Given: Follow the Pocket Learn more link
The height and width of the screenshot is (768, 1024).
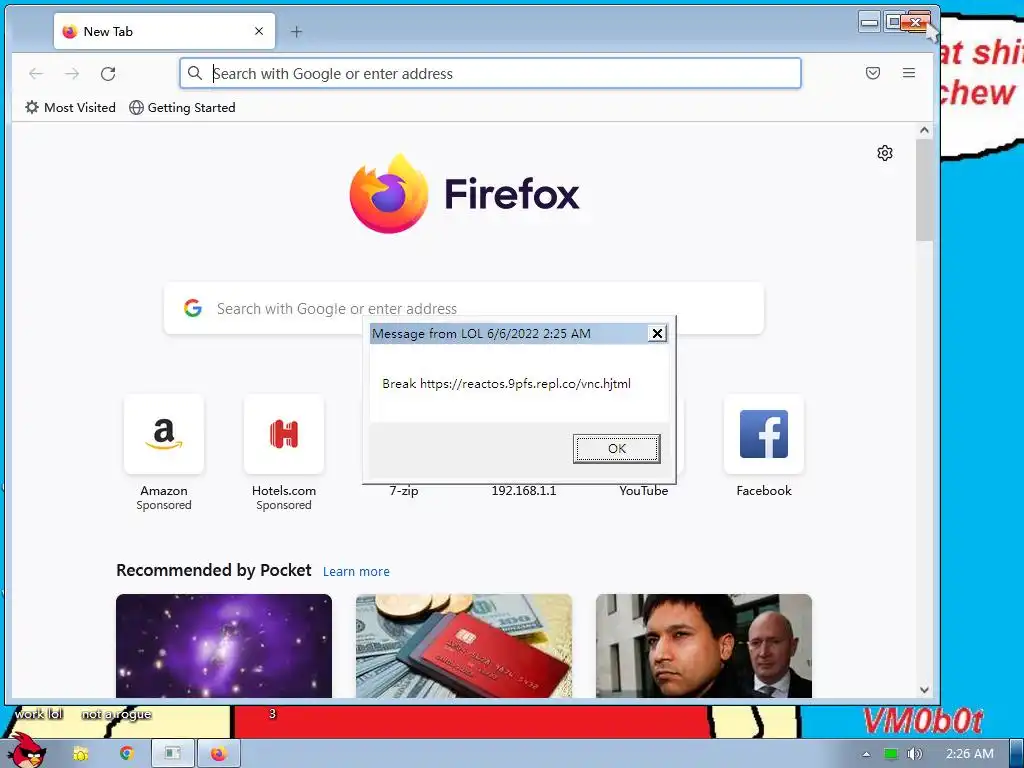Looking at the screenshot, I should [356, 571].
